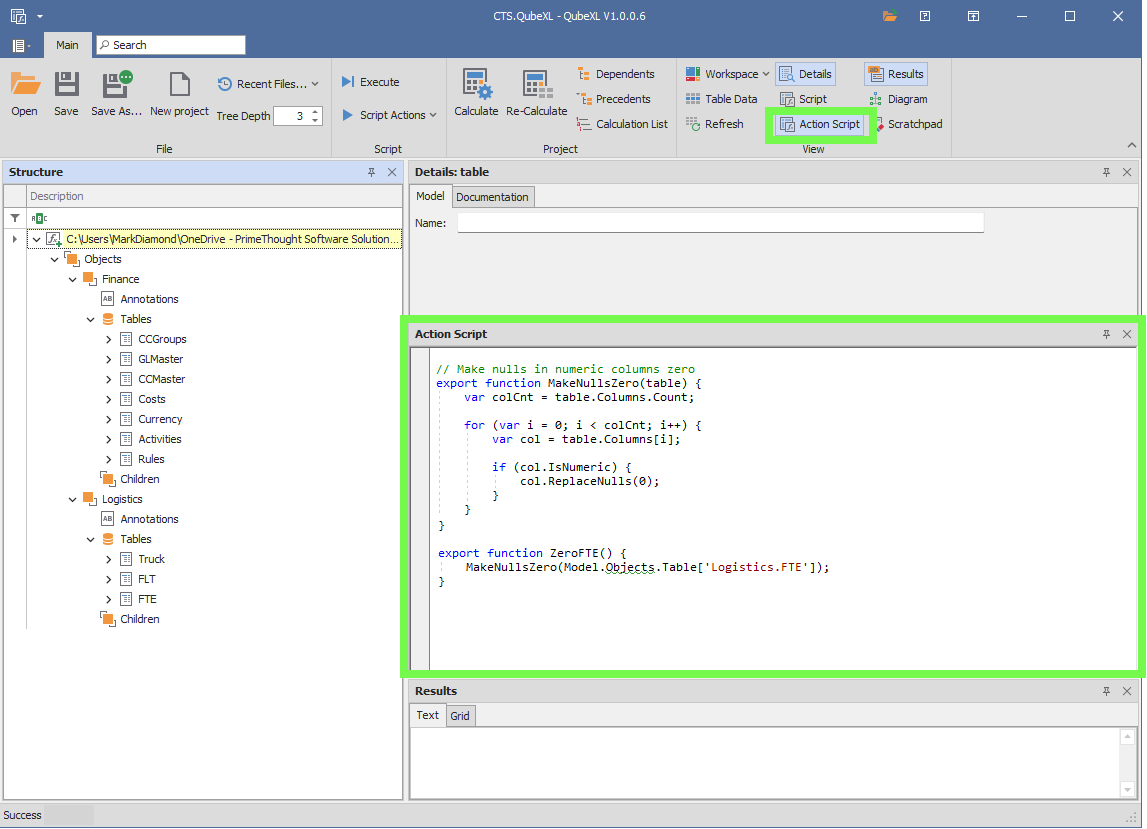The height and width of the screenshot is (829, 1147).
Task: Click the Execute script button
Action: point(370,82)
